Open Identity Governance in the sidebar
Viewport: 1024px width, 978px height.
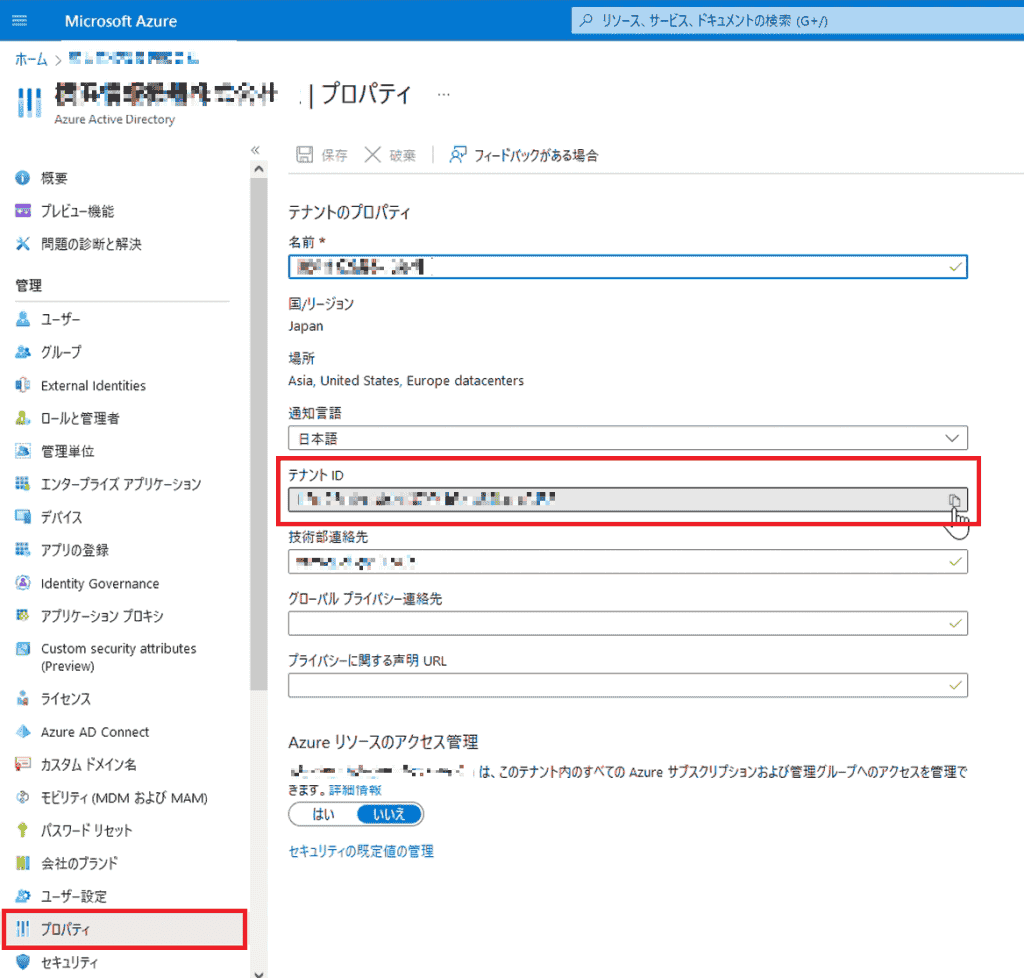pyautogui.click(x=100, y=584)
